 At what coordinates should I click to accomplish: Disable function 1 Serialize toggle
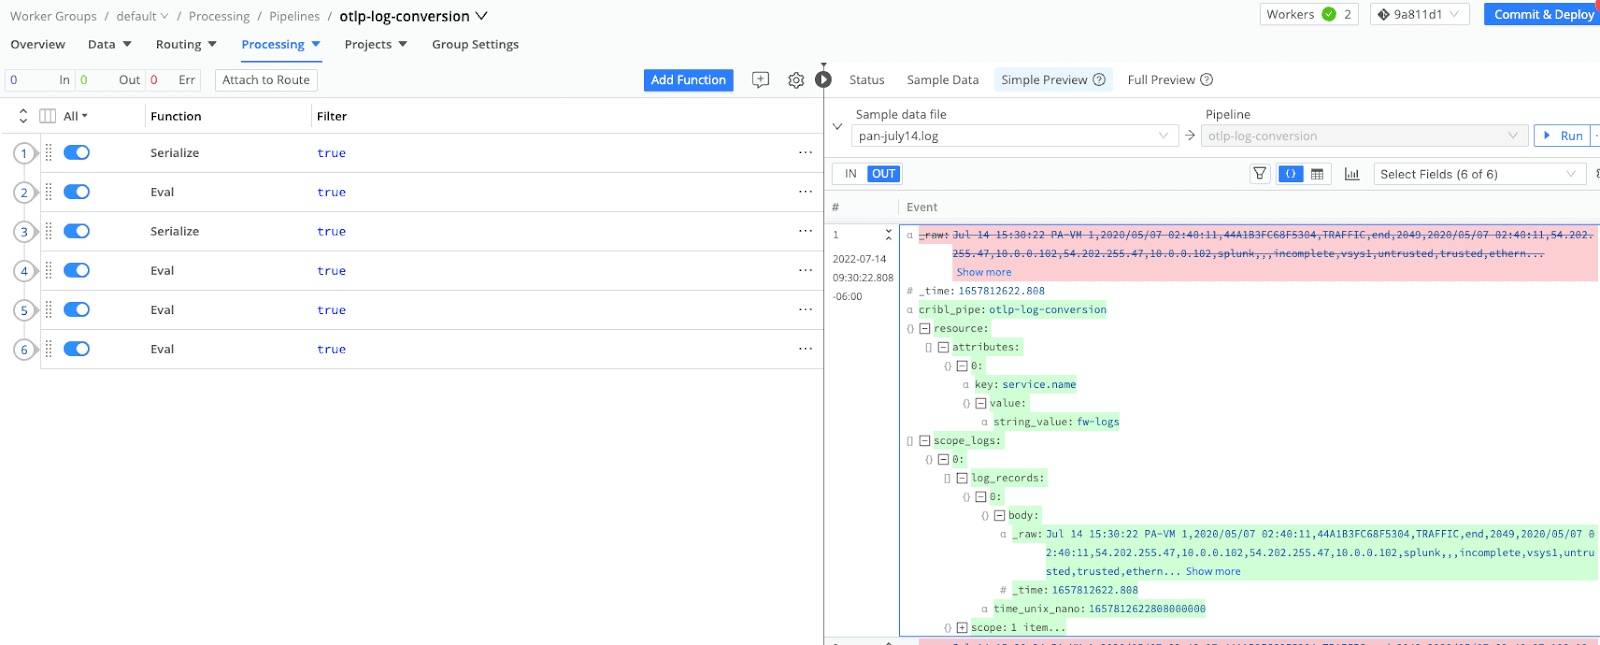(x=77, y=153)
